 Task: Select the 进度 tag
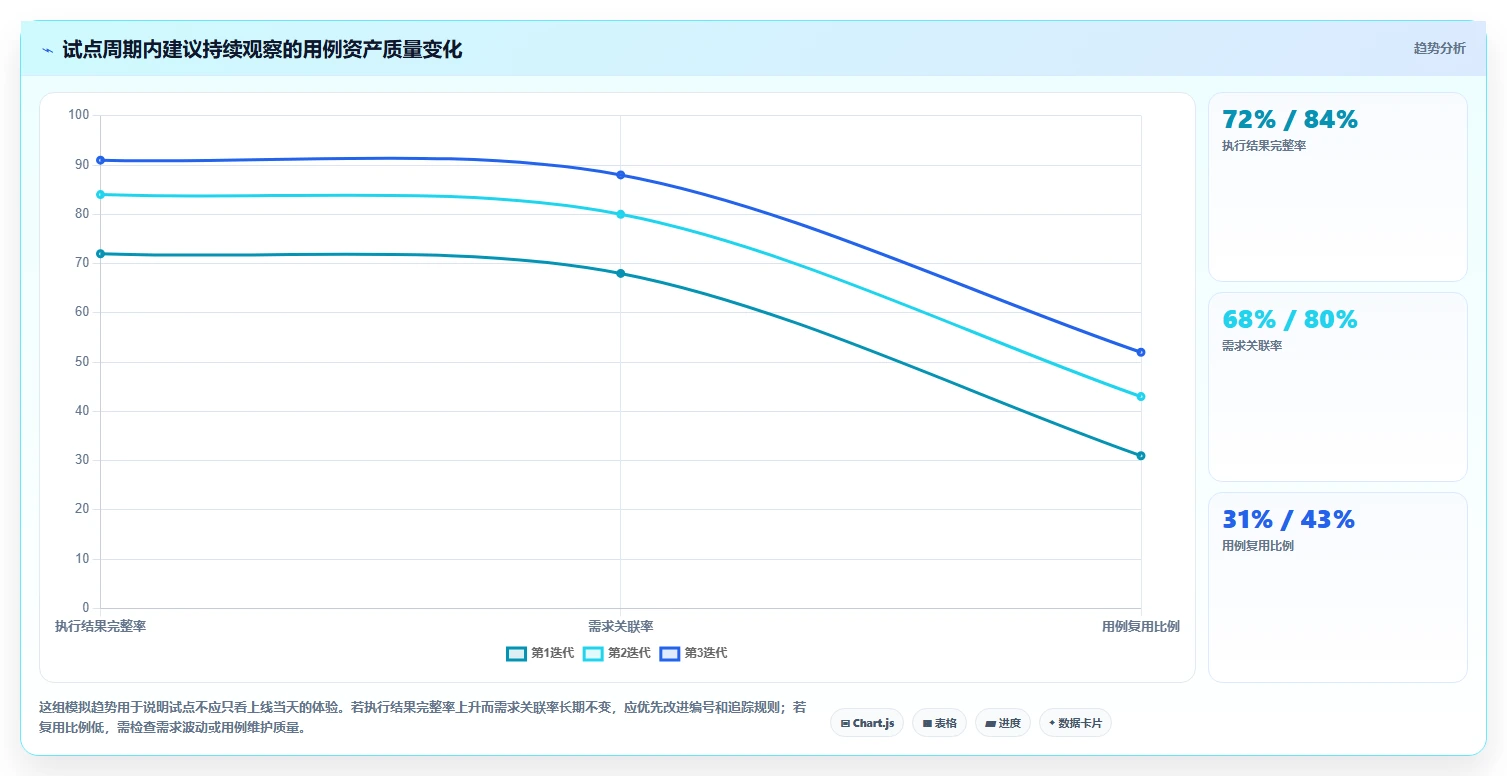(1003, 723)
